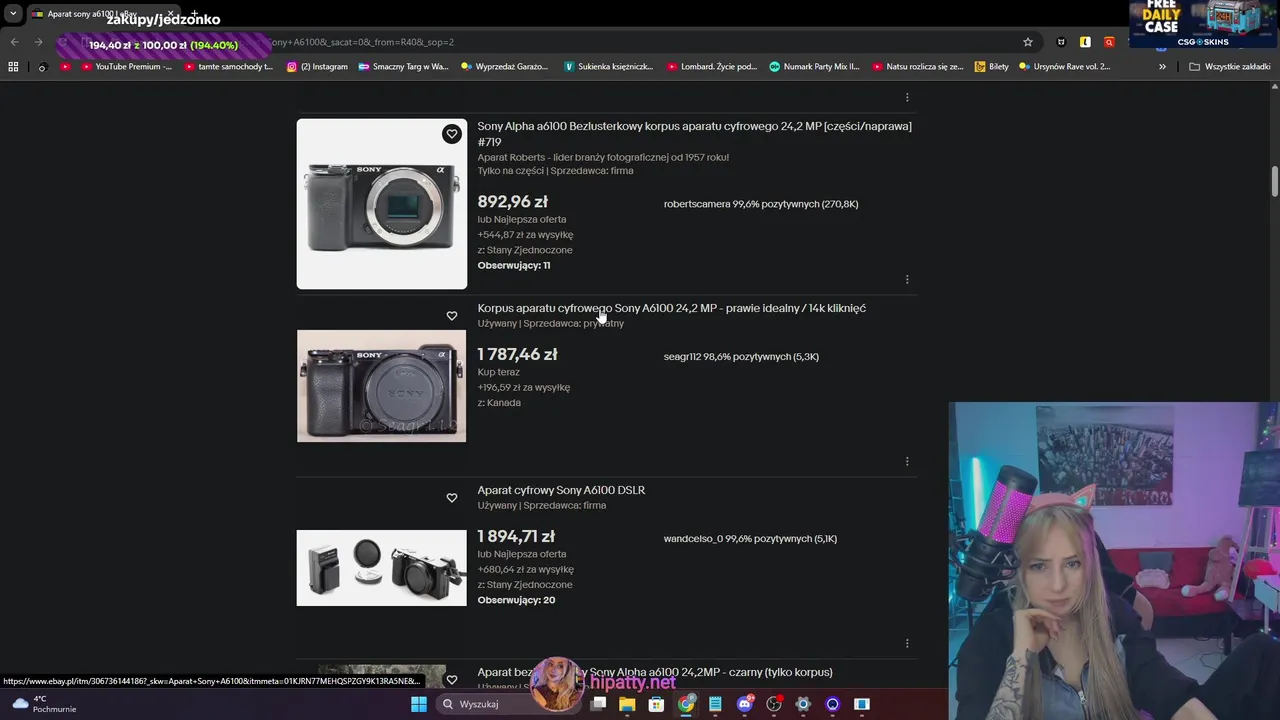
Task: Open the 'Korpus aparatu cyfrowego Sony A6100' listing title
Action: tap(671, 308)
